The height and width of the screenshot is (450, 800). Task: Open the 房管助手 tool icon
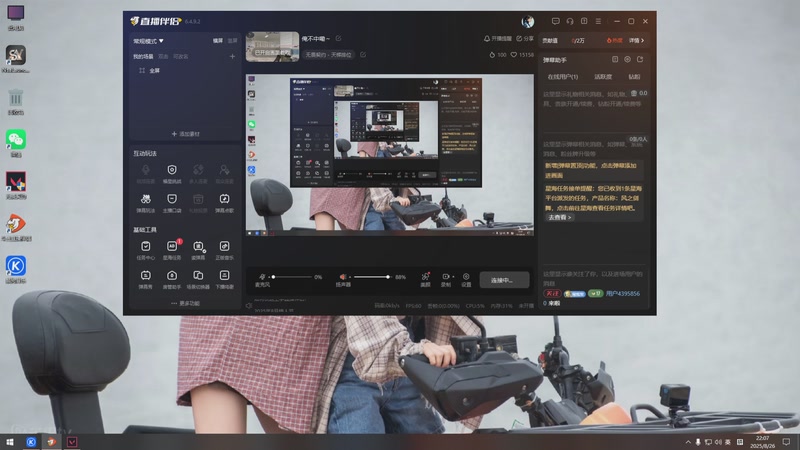click(x=172, y=276)
